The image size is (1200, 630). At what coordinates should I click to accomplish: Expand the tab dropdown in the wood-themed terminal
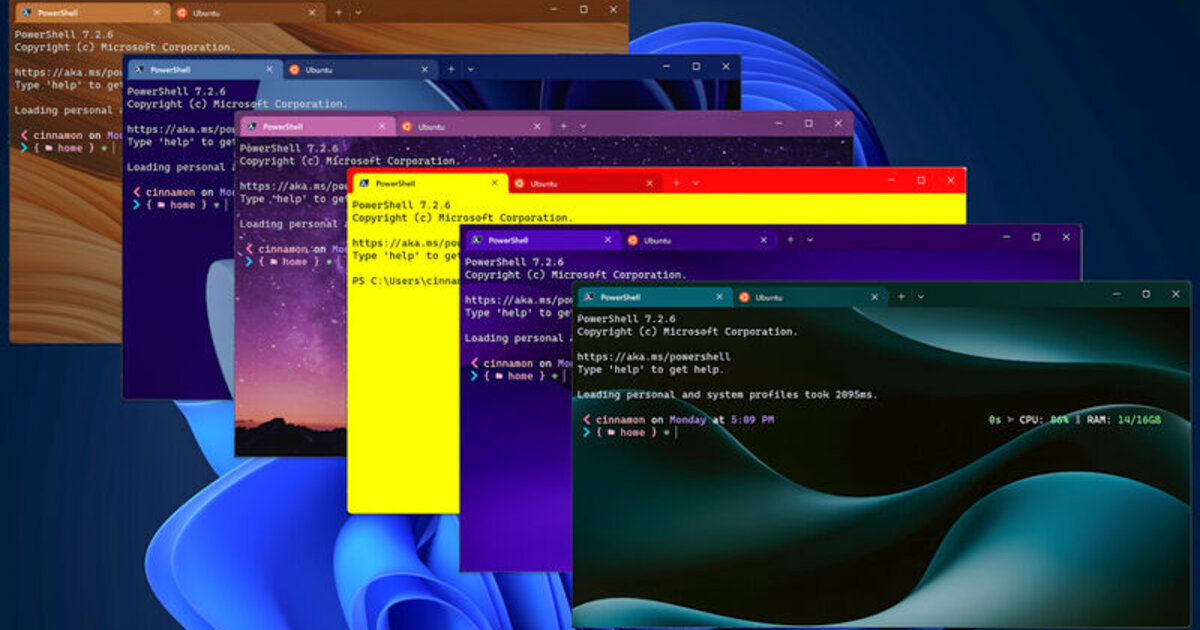[x=358, y=13]
